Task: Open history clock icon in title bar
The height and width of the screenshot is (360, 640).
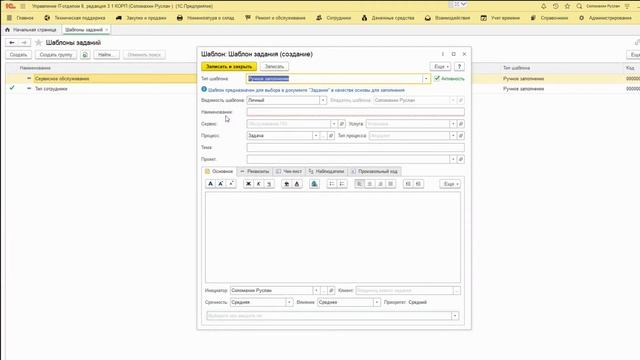Action: 556,6
